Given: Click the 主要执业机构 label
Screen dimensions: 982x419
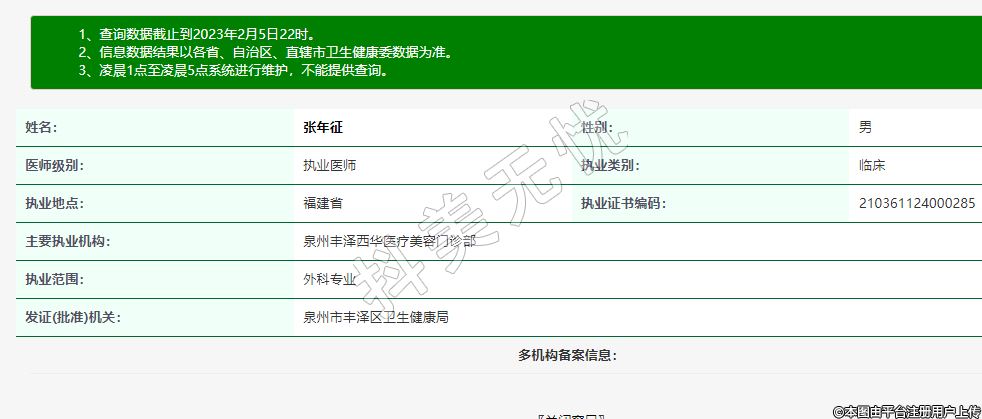Looking at the screenshot, I should (x=68, y=241).
